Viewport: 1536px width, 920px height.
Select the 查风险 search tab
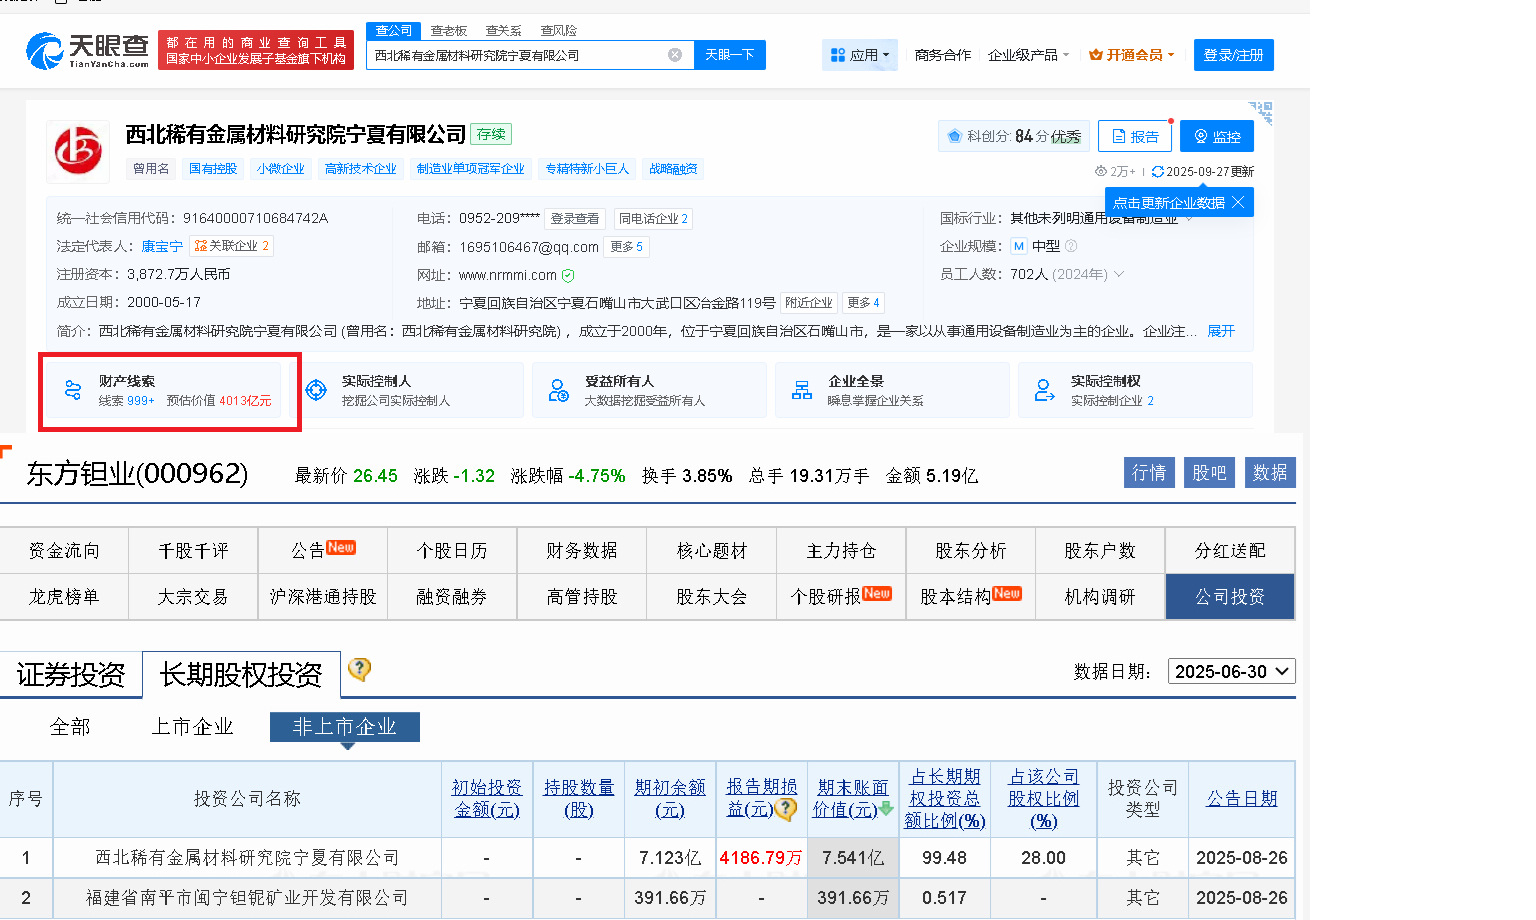click(x=559, y=31)
